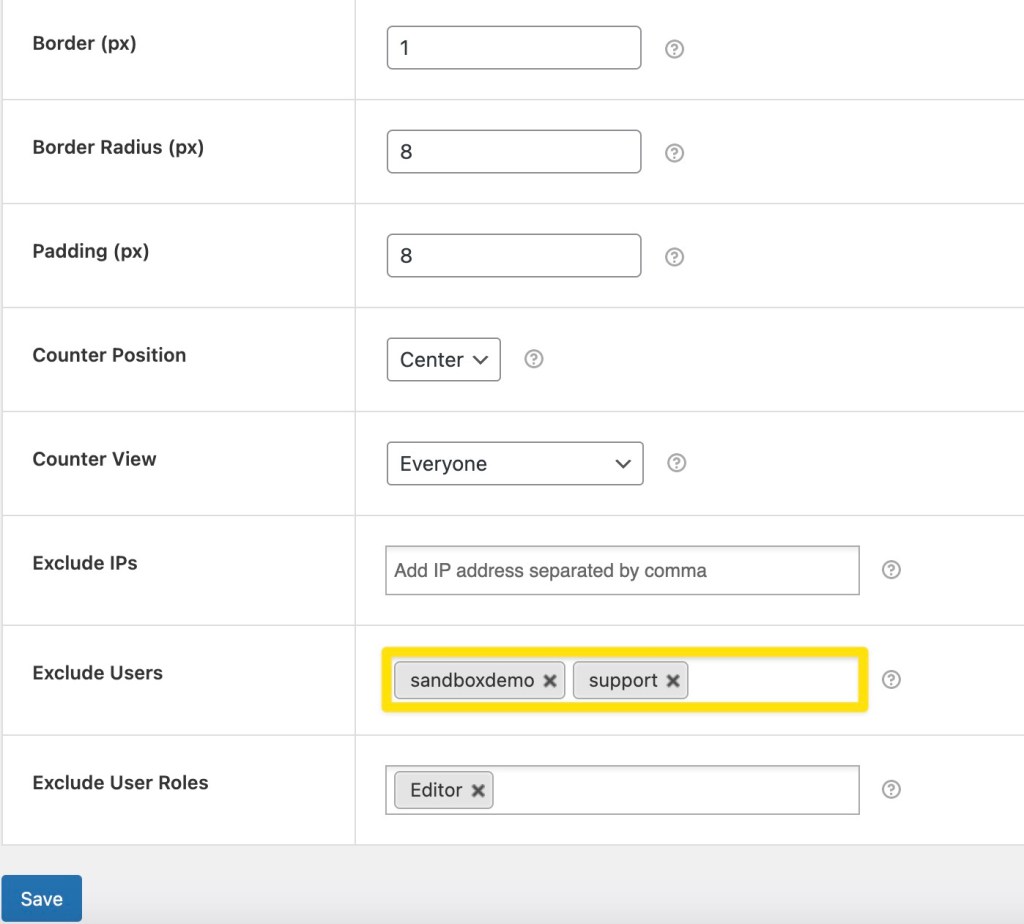Click help icon for Exclude IPs
Viewport: 1024px width, 924px height.
891,569
